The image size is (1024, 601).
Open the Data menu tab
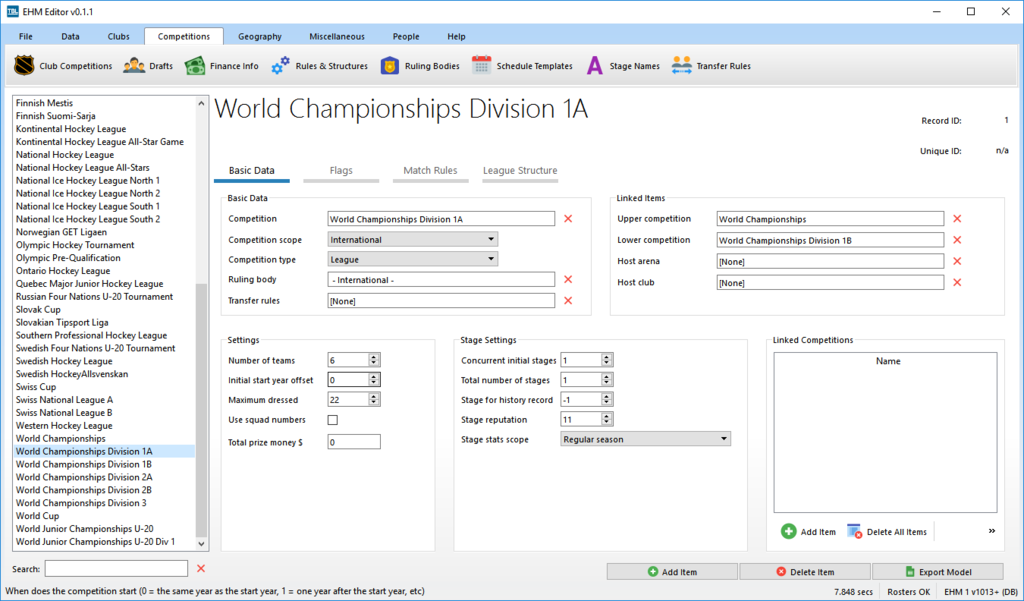pyautogui.click(x=71, y=37)
